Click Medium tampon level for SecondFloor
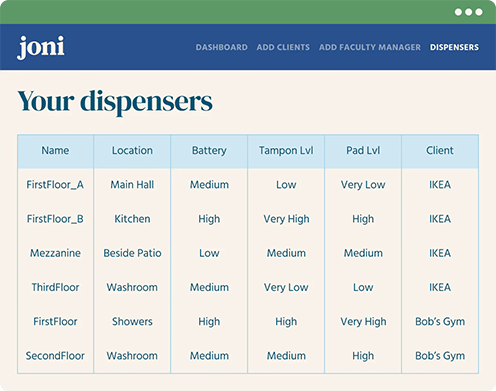 (286, 356)
